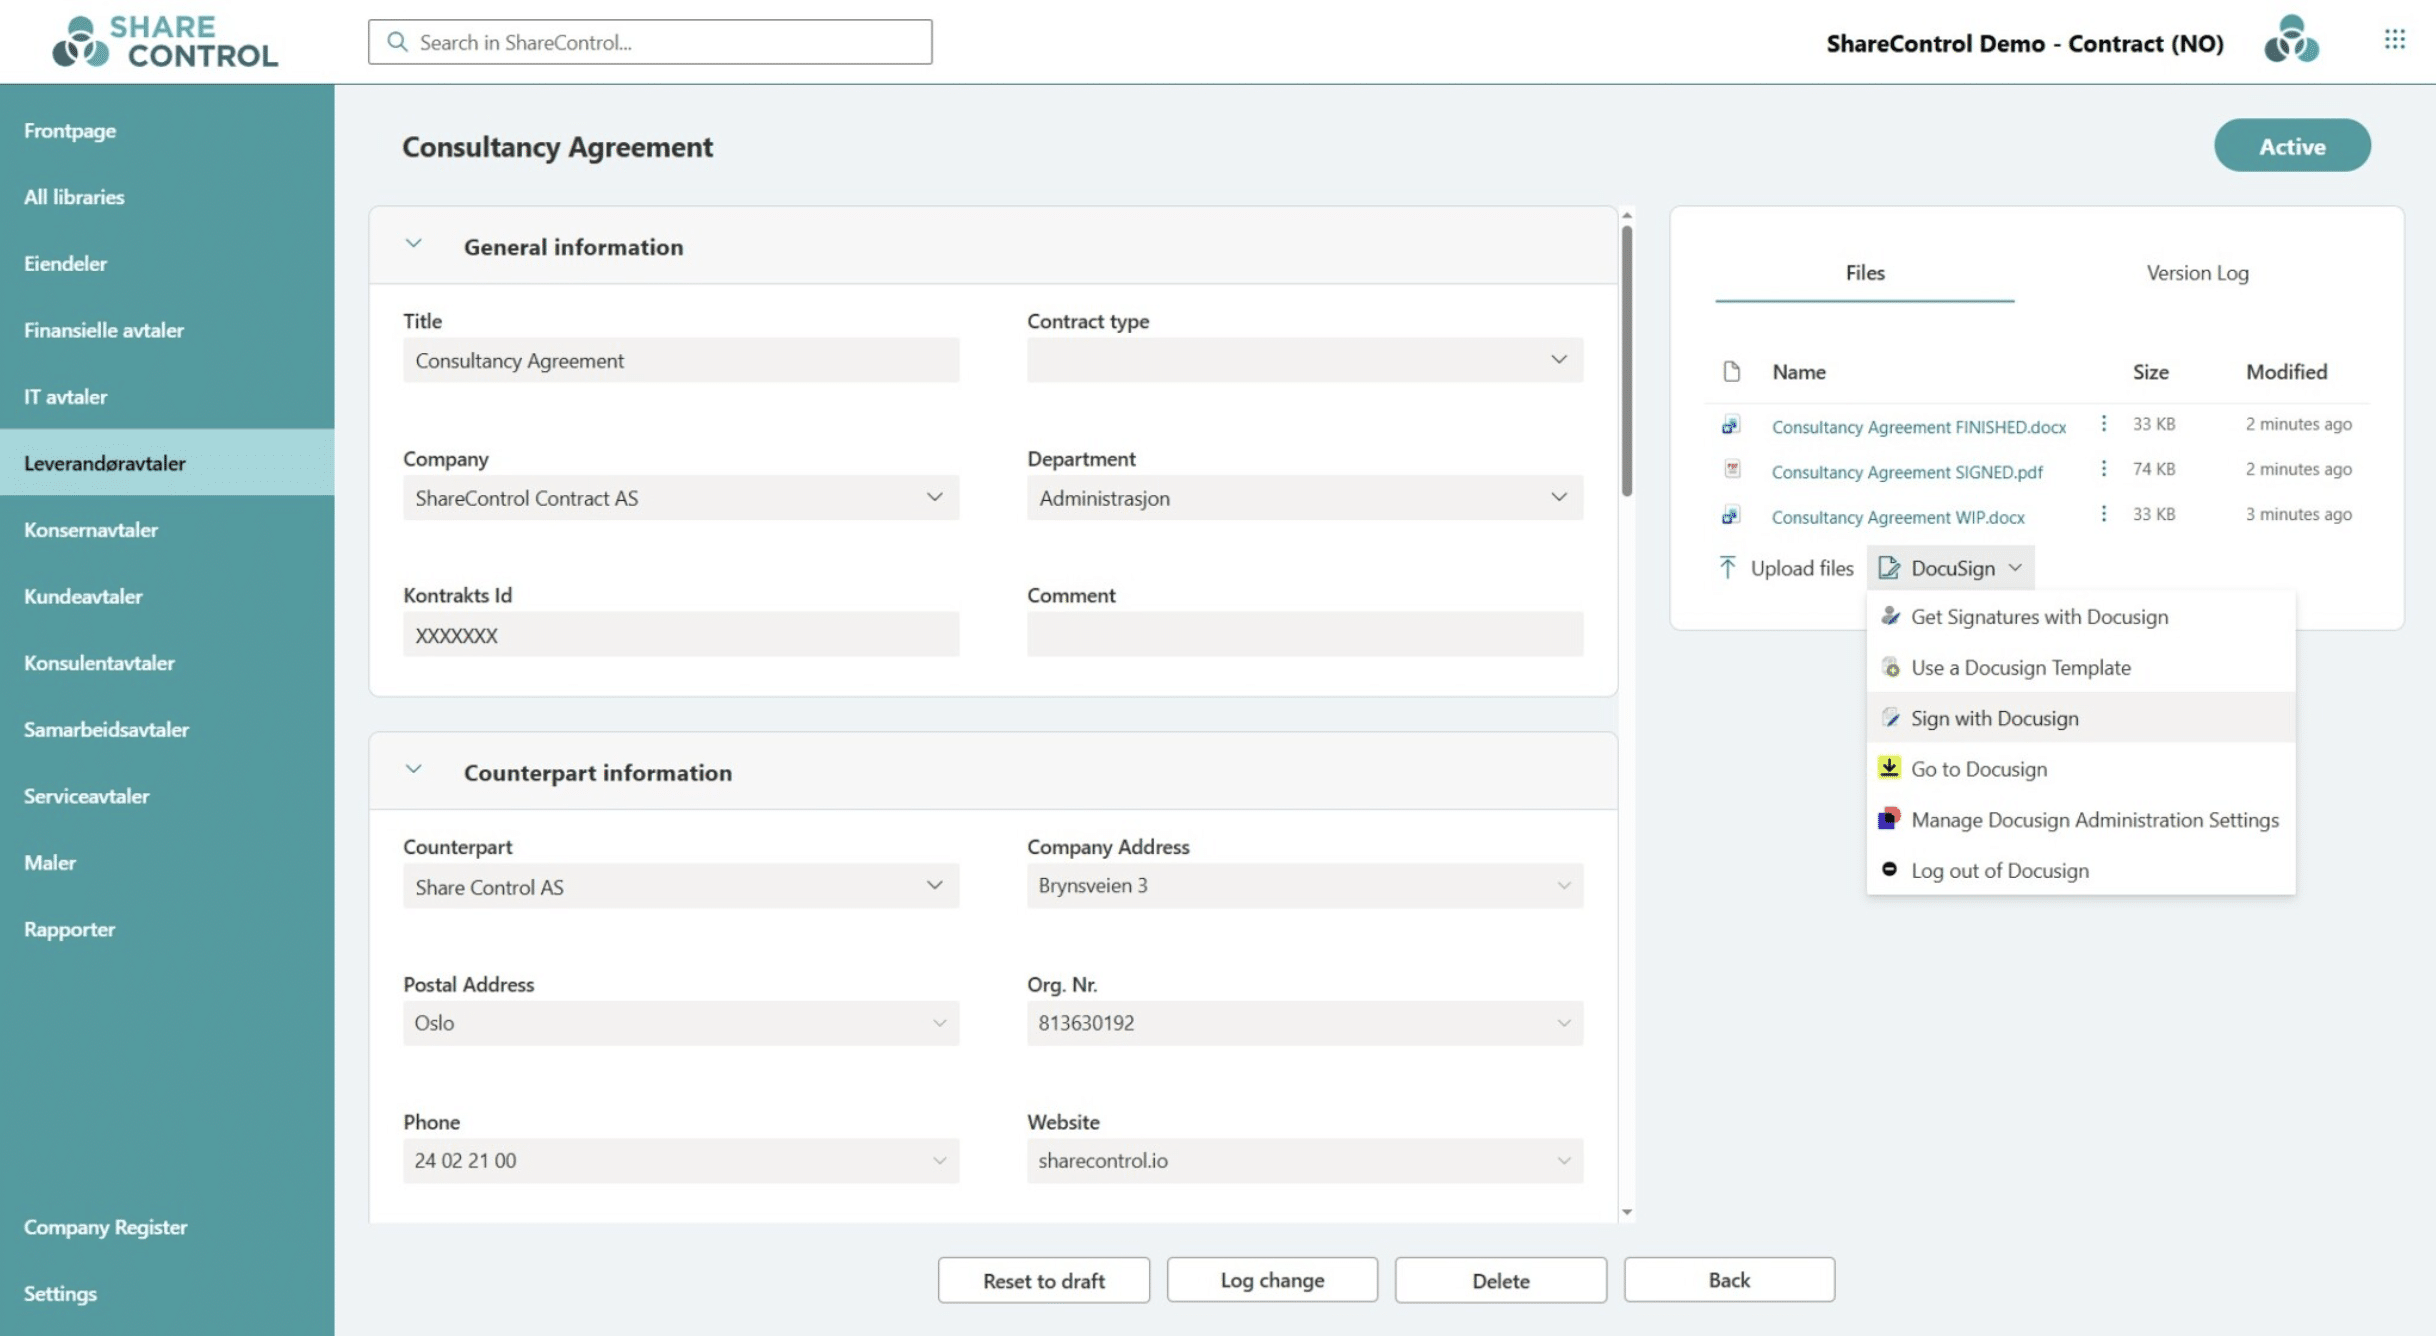Open All libraries in sidebar
The height and width of the screenshot is (1336, 2436).
tap(167, 197)
